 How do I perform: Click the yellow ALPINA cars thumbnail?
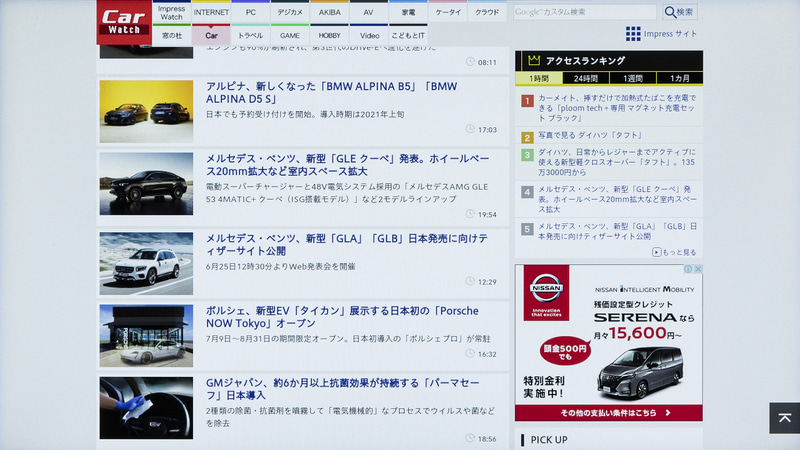click(x=146, y=111)
